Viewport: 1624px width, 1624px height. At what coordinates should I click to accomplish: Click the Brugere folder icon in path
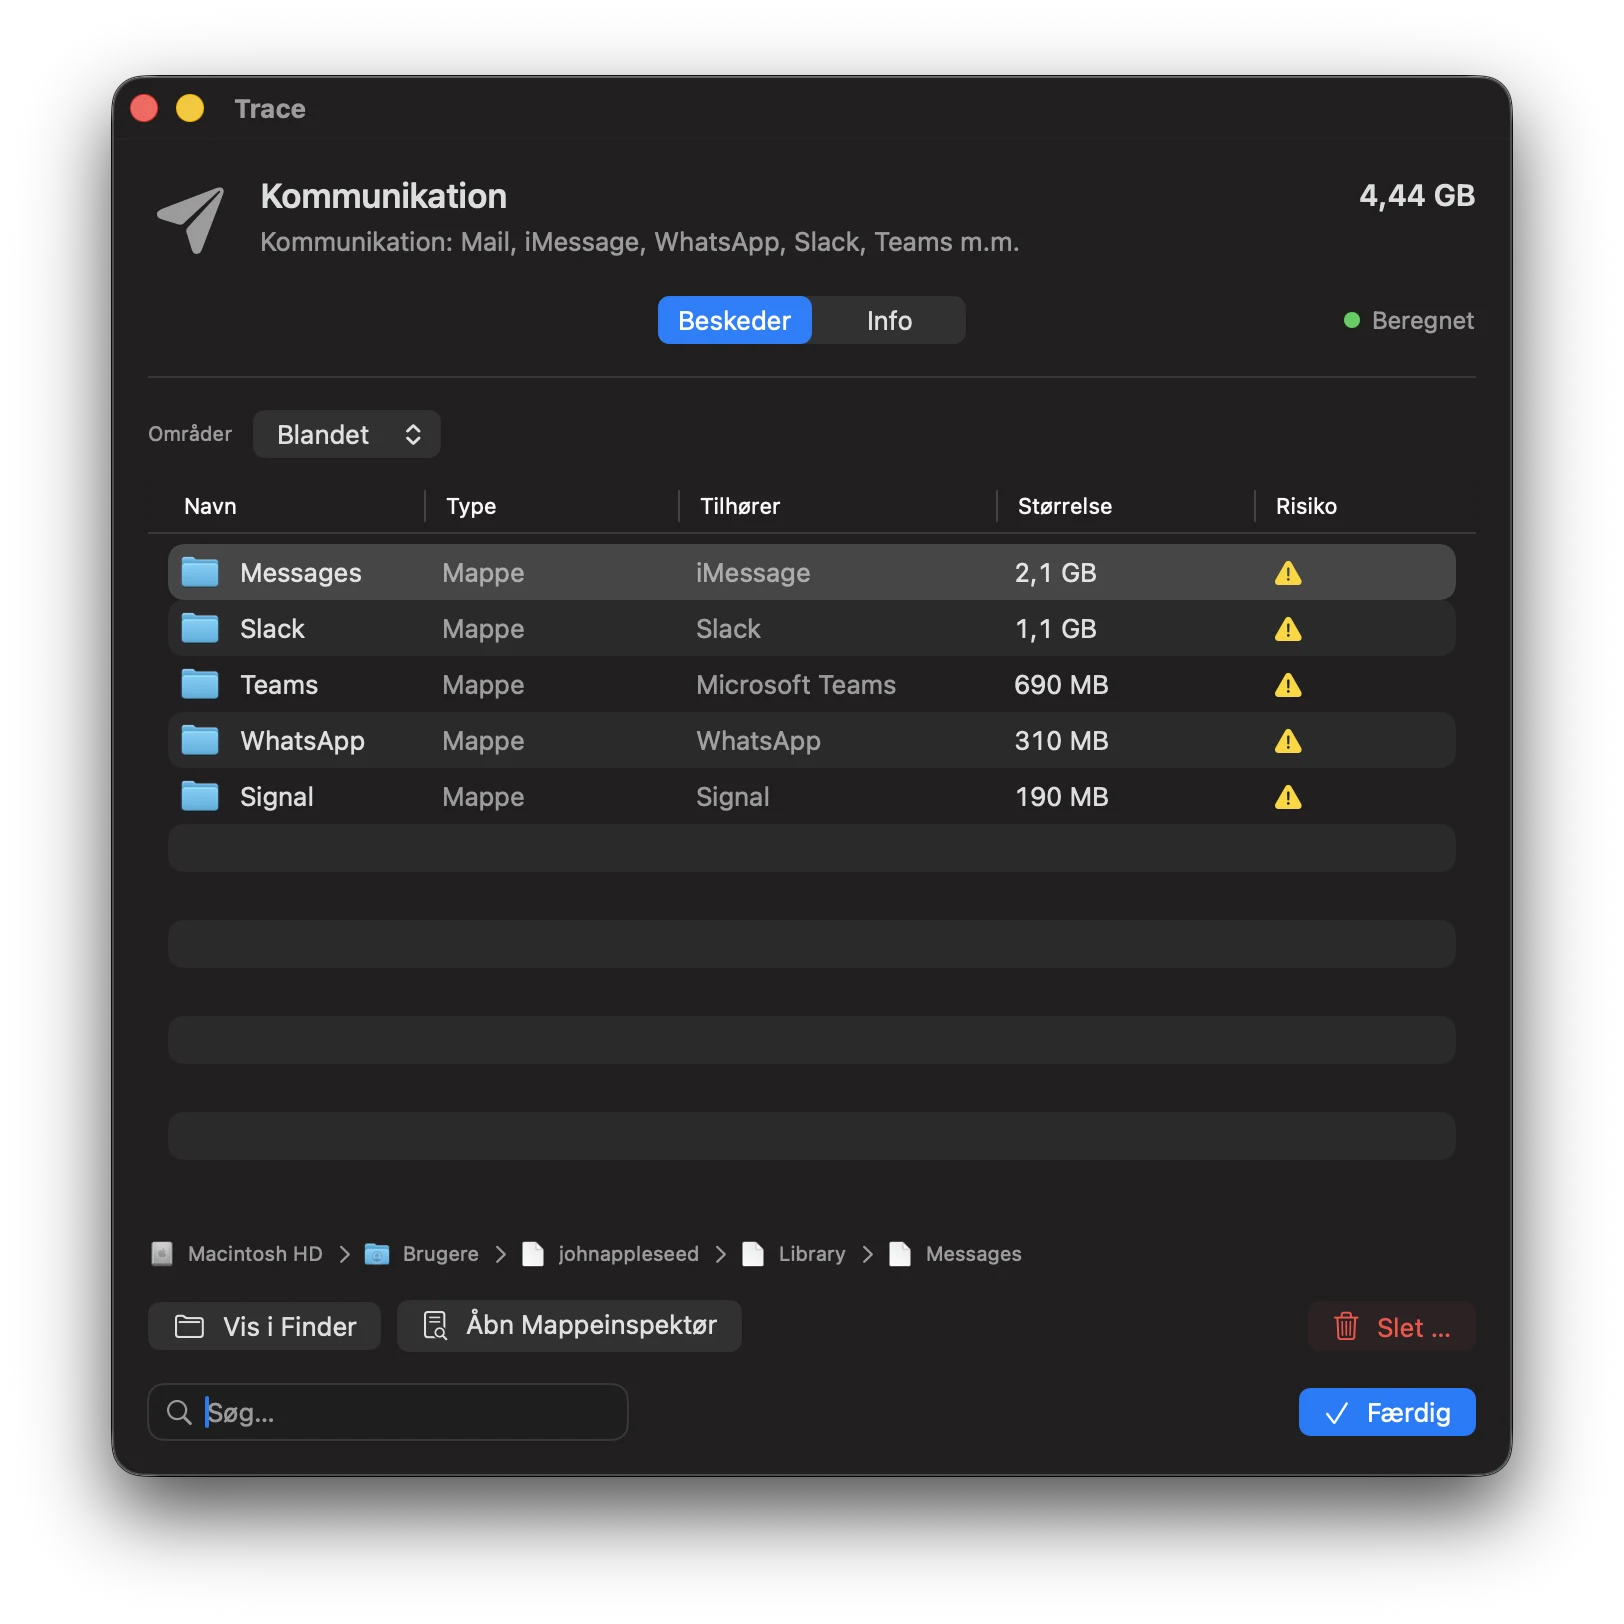[377, 1254]
